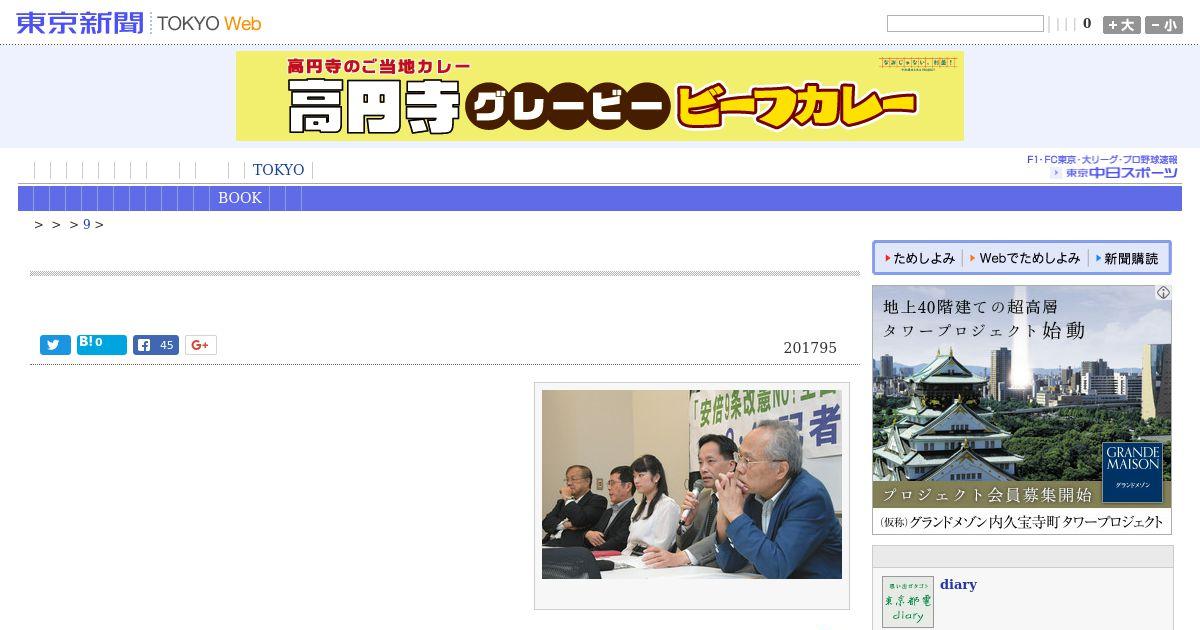Share the article on Google+
This screenshot has width=1200, height=630.
(200, 345)
